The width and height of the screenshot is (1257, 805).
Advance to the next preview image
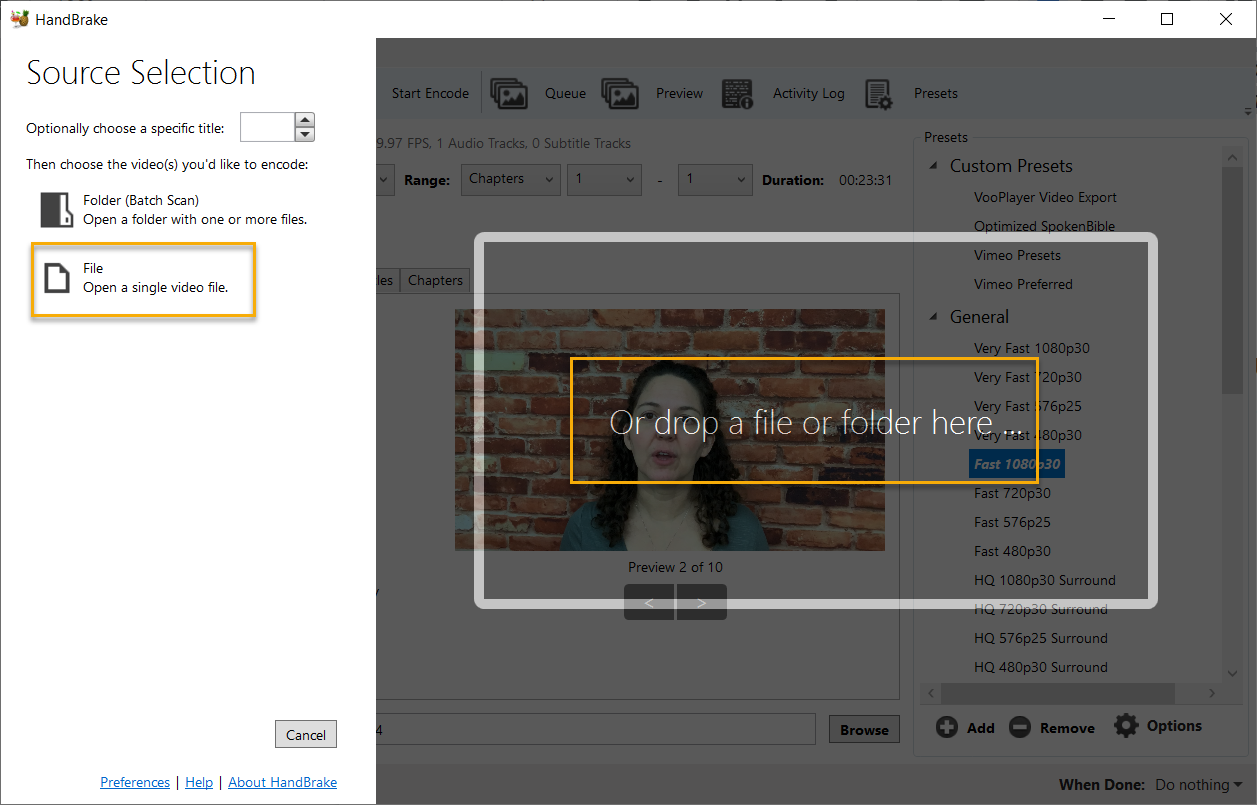point(701,602)
